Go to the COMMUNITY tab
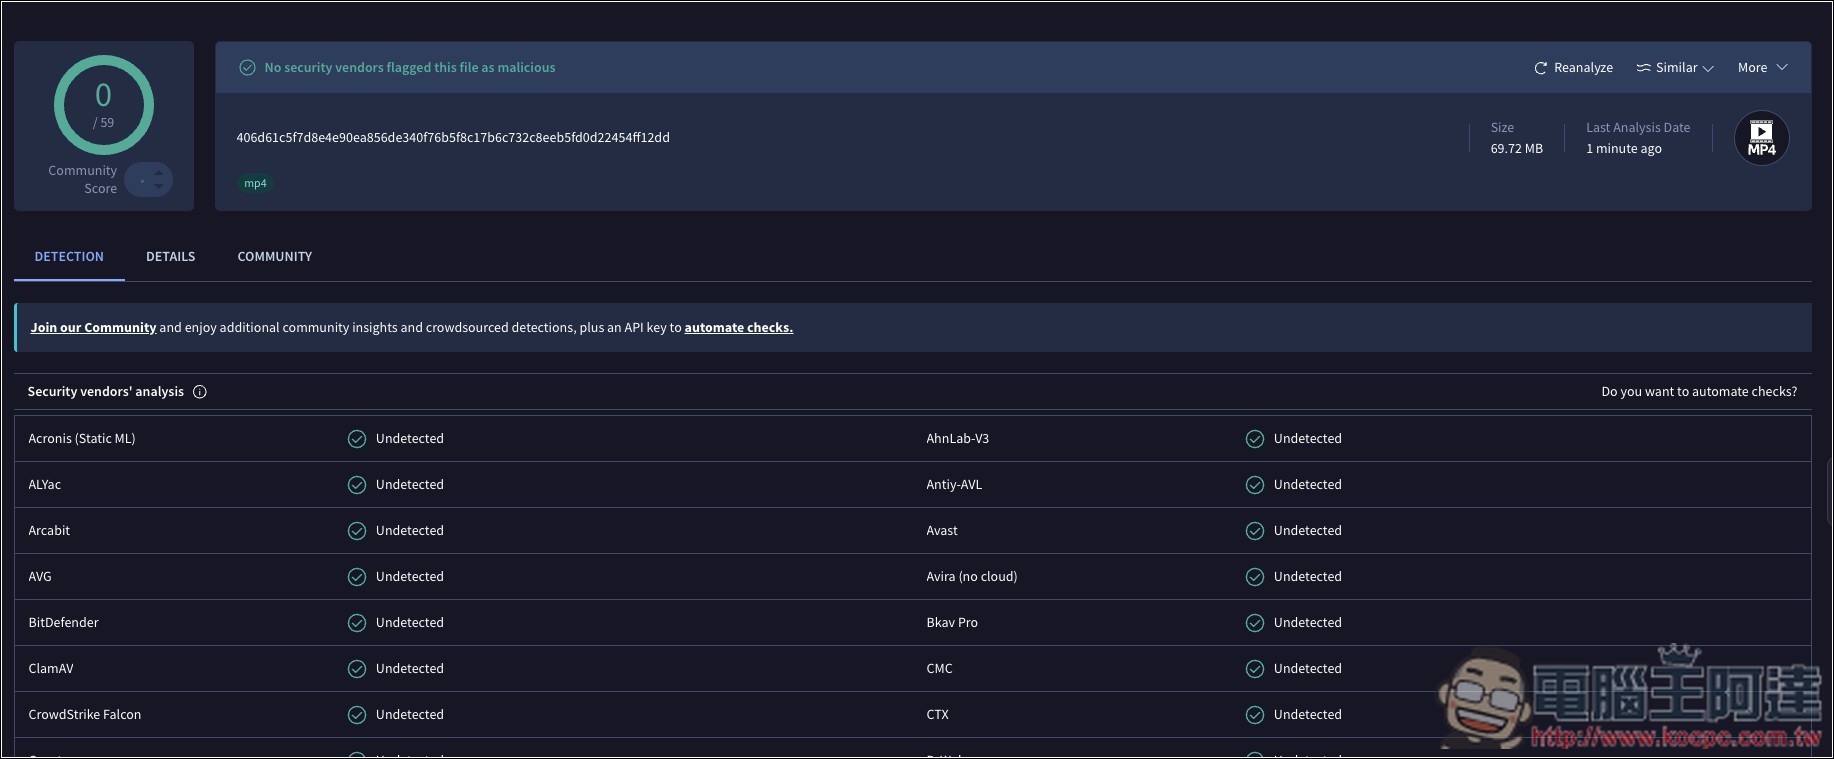 (275, 257)
